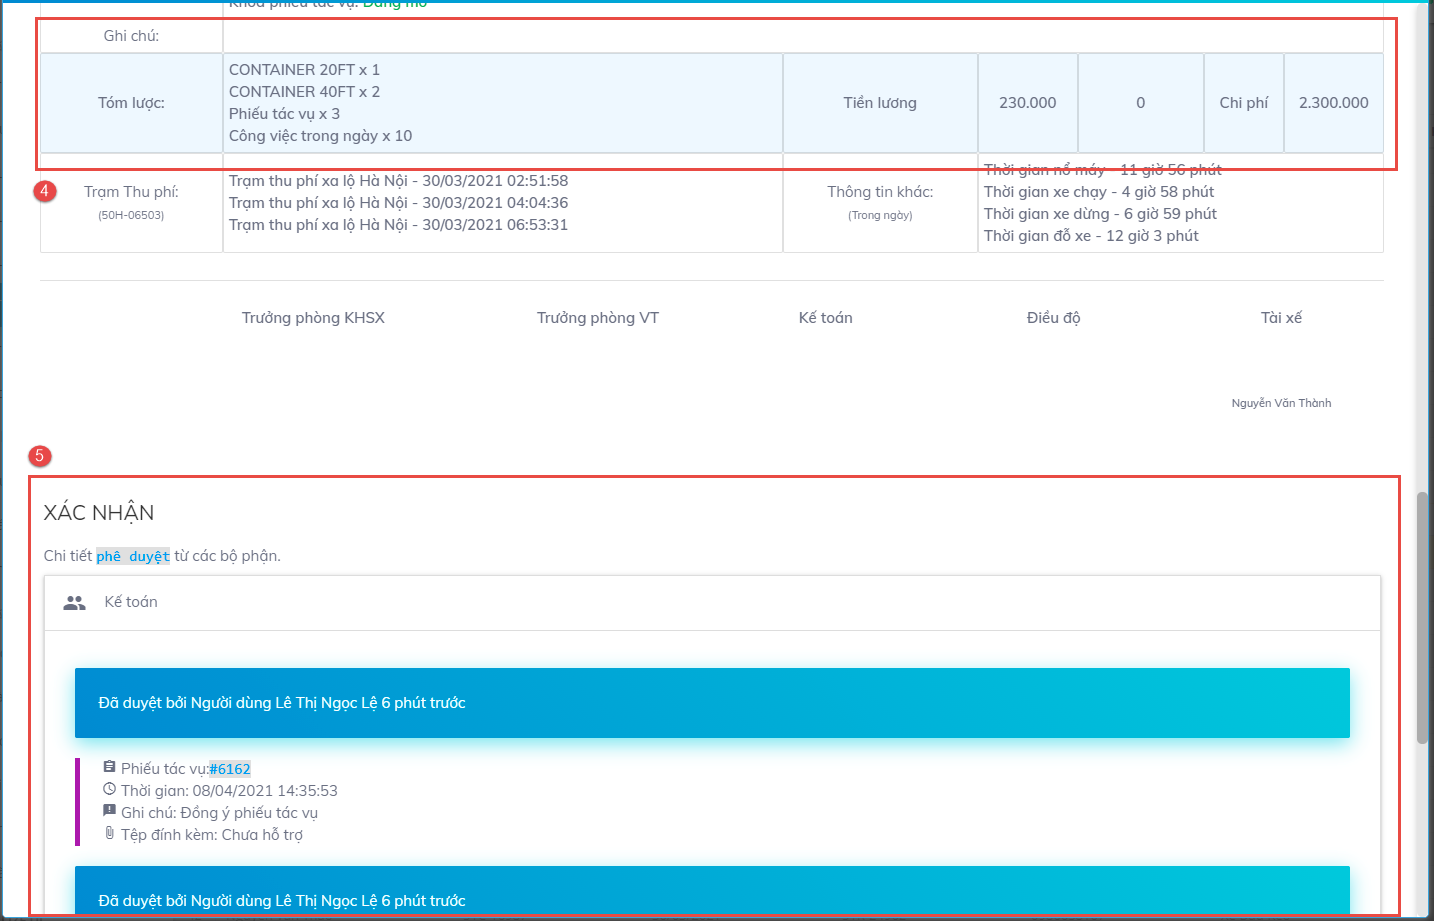Click the Chi phí value 2.300.000

[x=1333, y=103]
